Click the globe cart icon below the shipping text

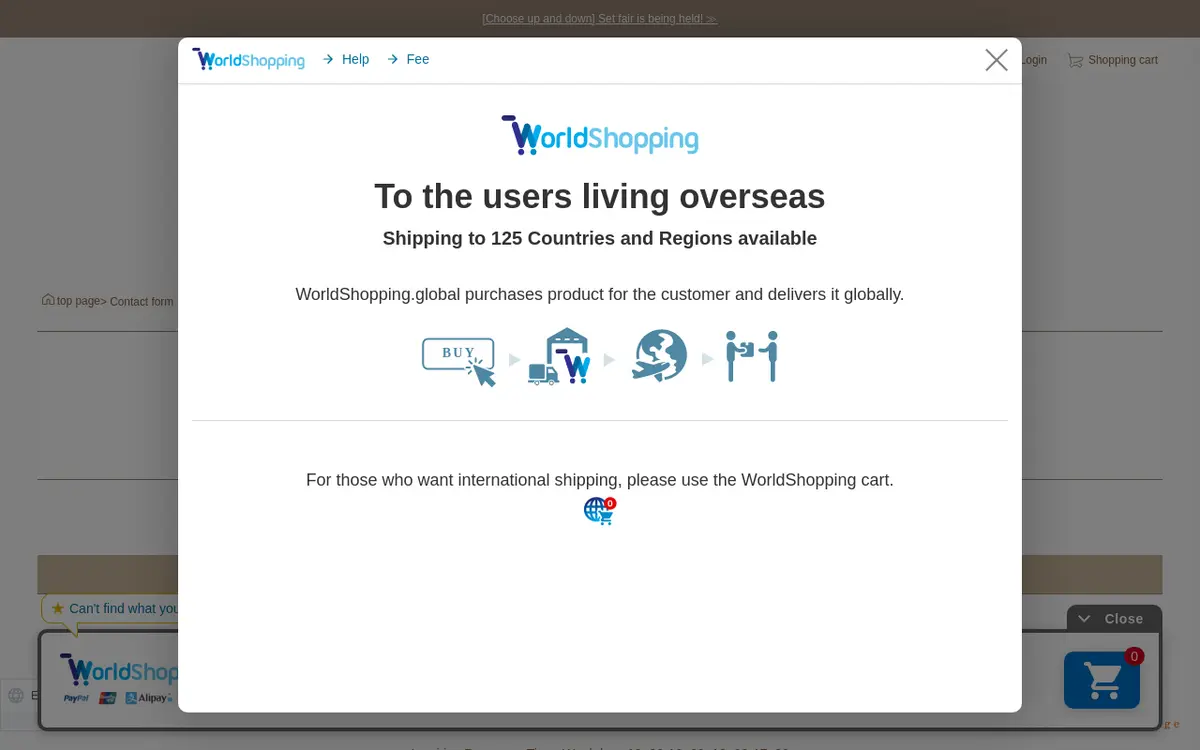tap(599, 511)
